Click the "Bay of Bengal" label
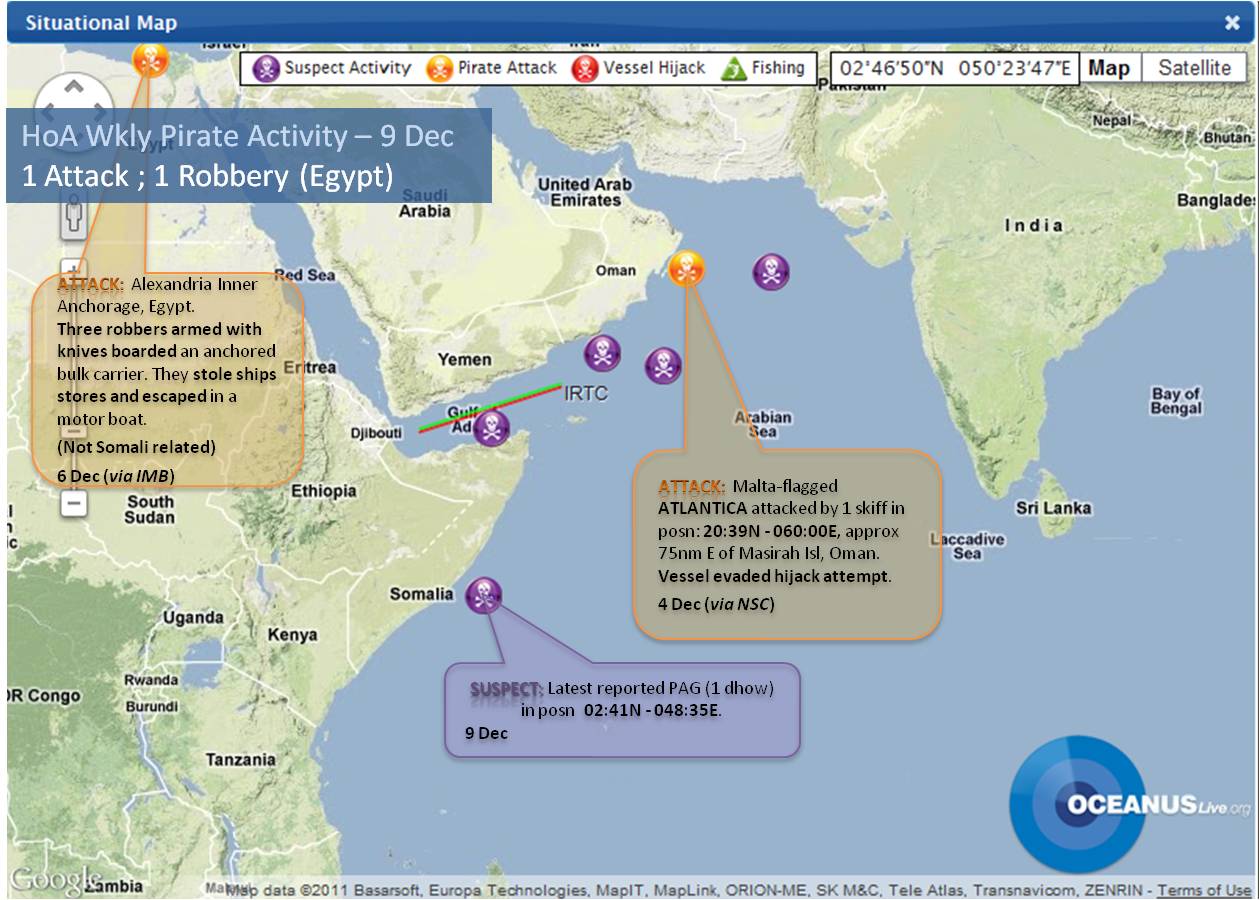Viewport: 1260px width, 900px height. (x=1176, y=401)
